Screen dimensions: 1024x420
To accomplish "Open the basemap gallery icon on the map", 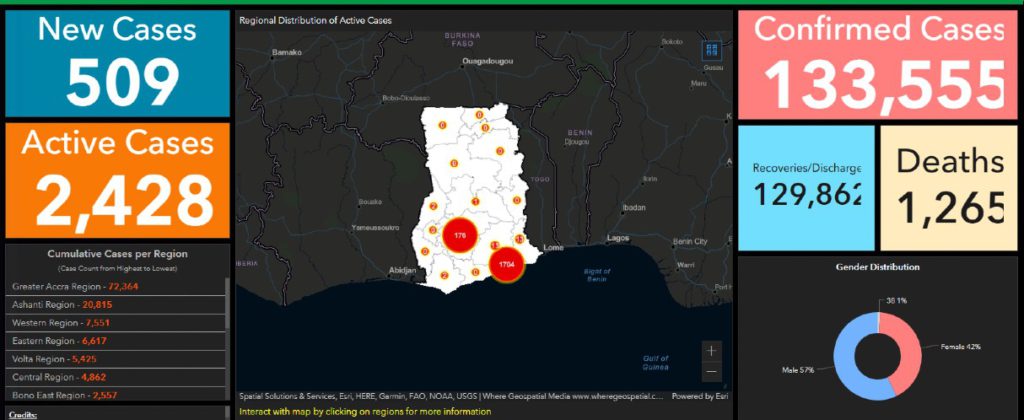I will pos(711,50).
